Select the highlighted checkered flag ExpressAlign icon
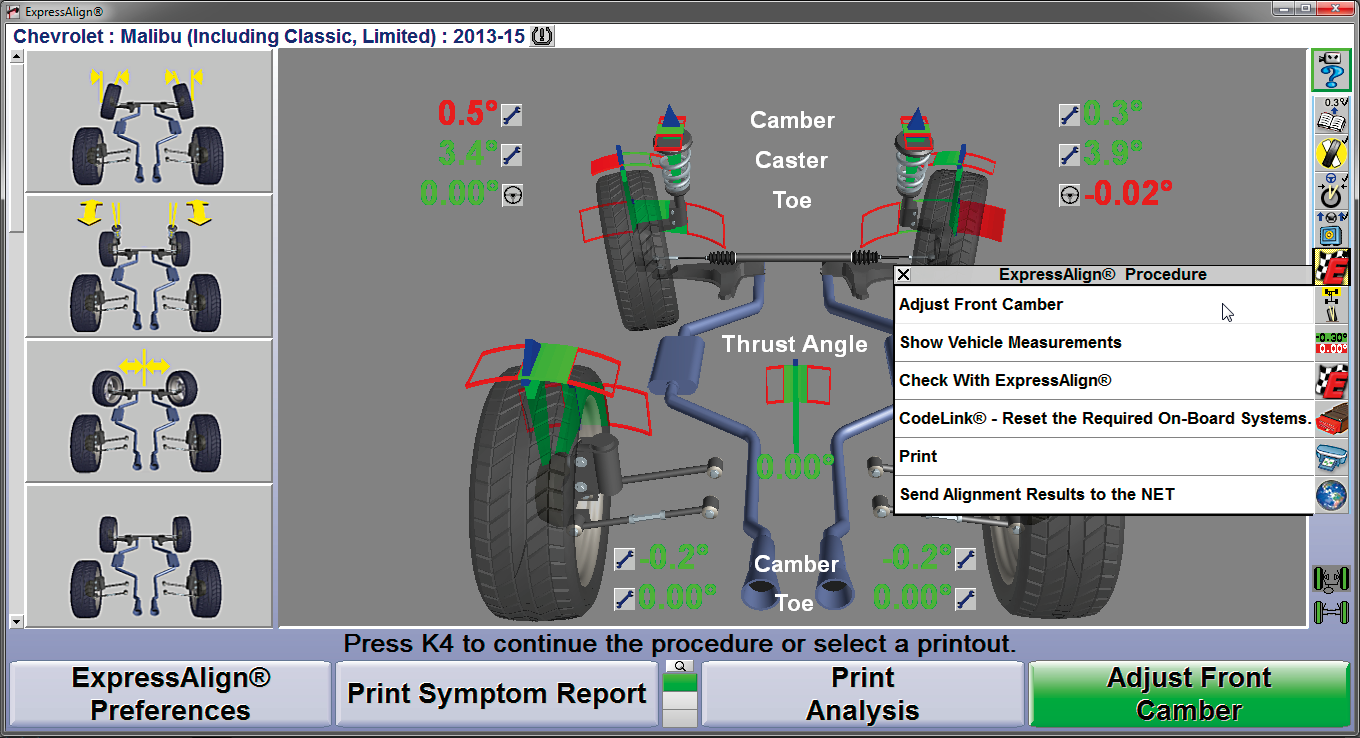 coord(1331,267)
